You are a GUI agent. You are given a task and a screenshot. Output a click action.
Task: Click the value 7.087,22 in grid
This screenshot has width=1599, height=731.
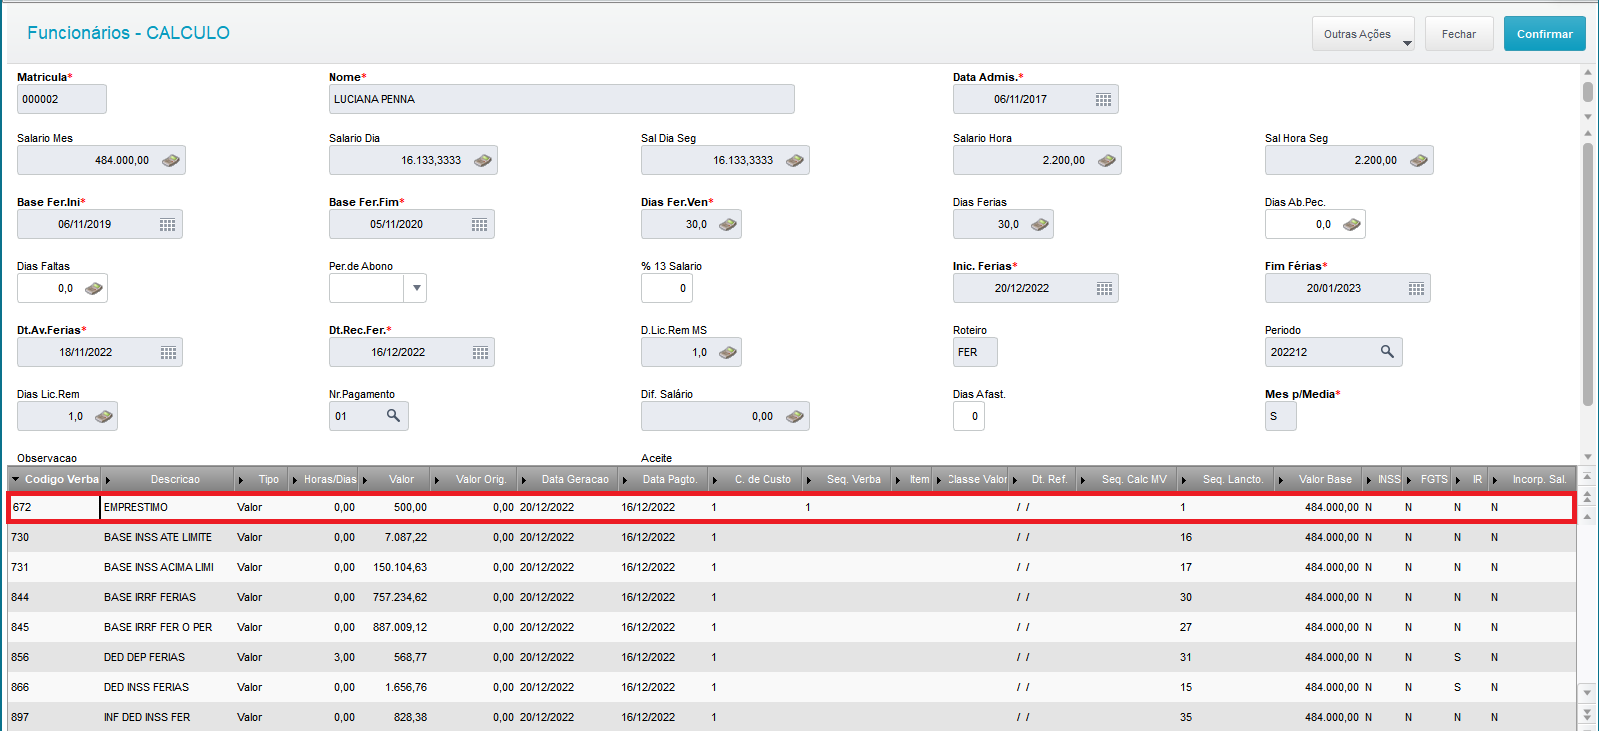[406, 537]
